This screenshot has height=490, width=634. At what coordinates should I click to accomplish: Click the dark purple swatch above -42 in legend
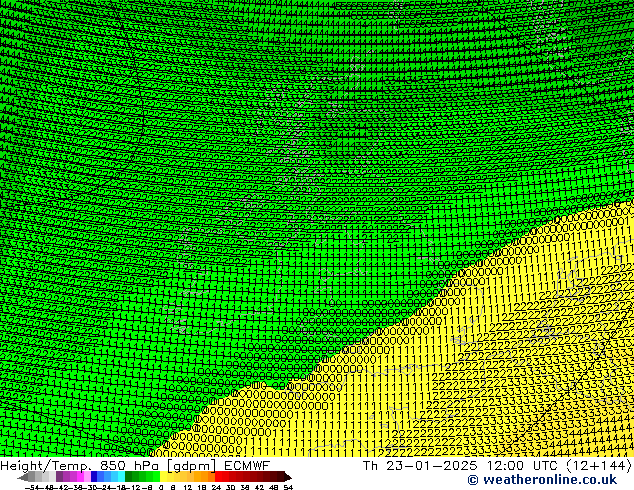point(59,476)
